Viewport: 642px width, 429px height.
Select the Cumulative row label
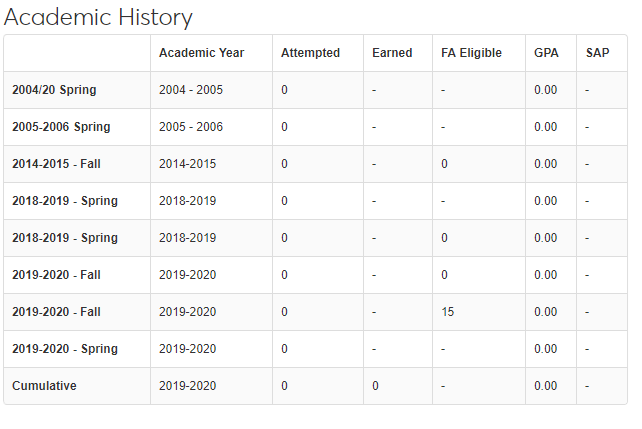click(x=44, y=386)
